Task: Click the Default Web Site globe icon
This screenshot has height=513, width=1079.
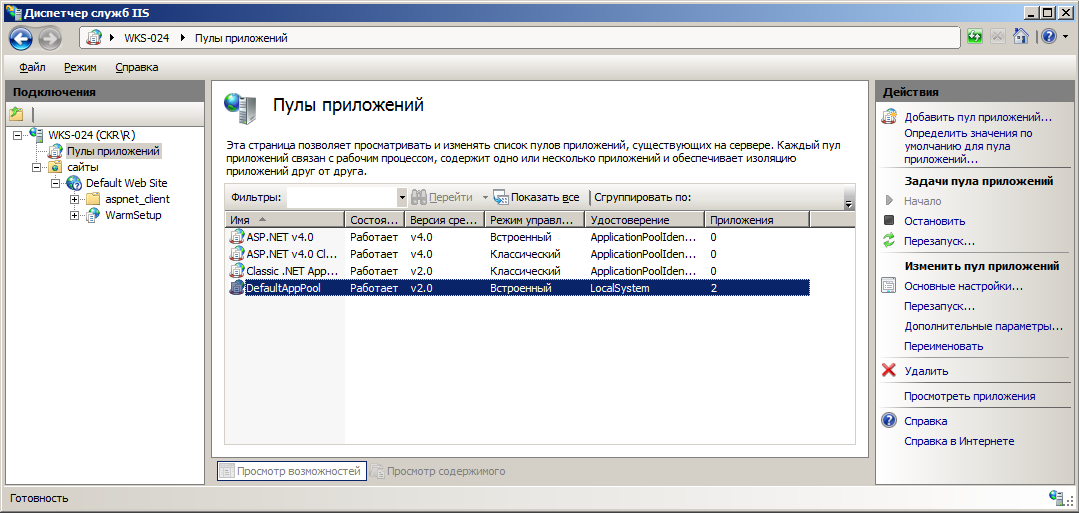Action: (74, 183)
